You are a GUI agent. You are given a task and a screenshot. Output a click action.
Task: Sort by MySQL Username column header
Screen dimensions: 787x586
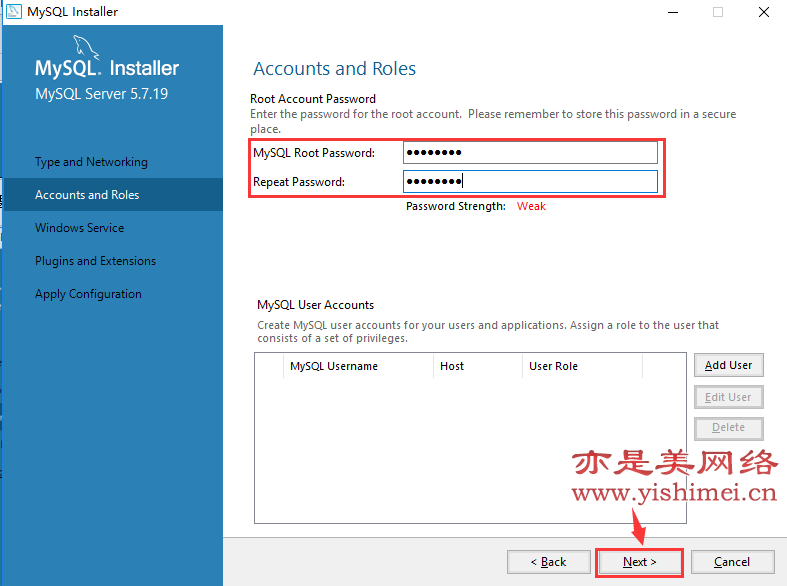click(358, 366)
